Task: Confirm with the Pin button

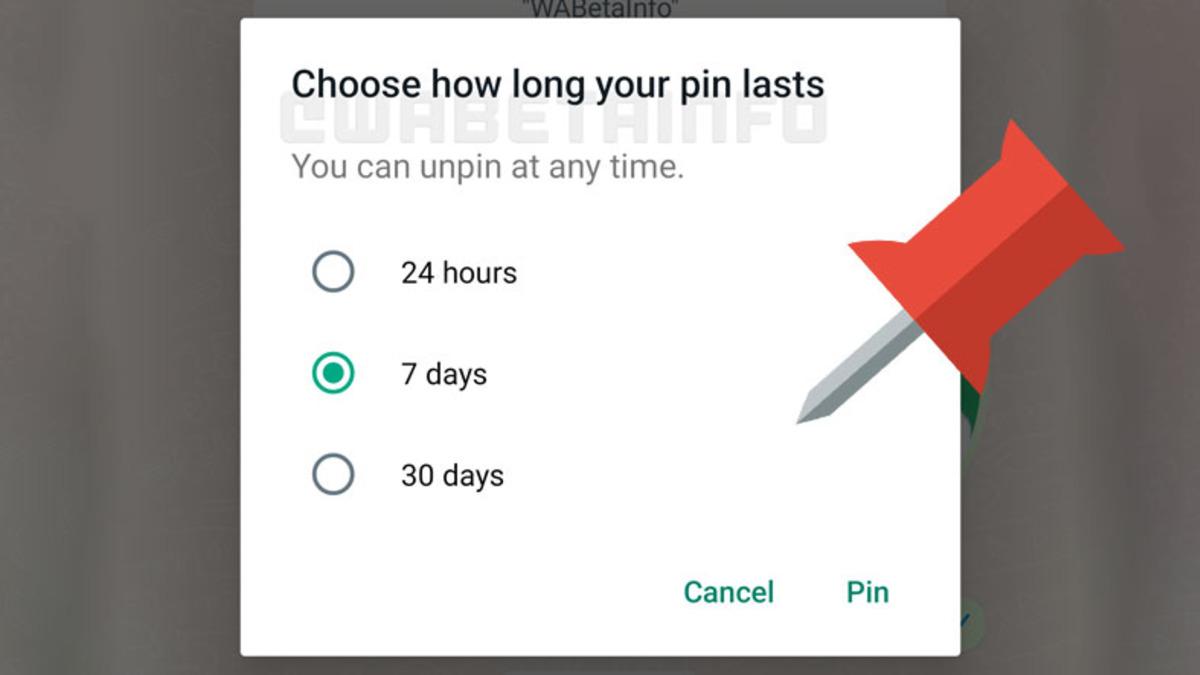Action: (867, 592)
